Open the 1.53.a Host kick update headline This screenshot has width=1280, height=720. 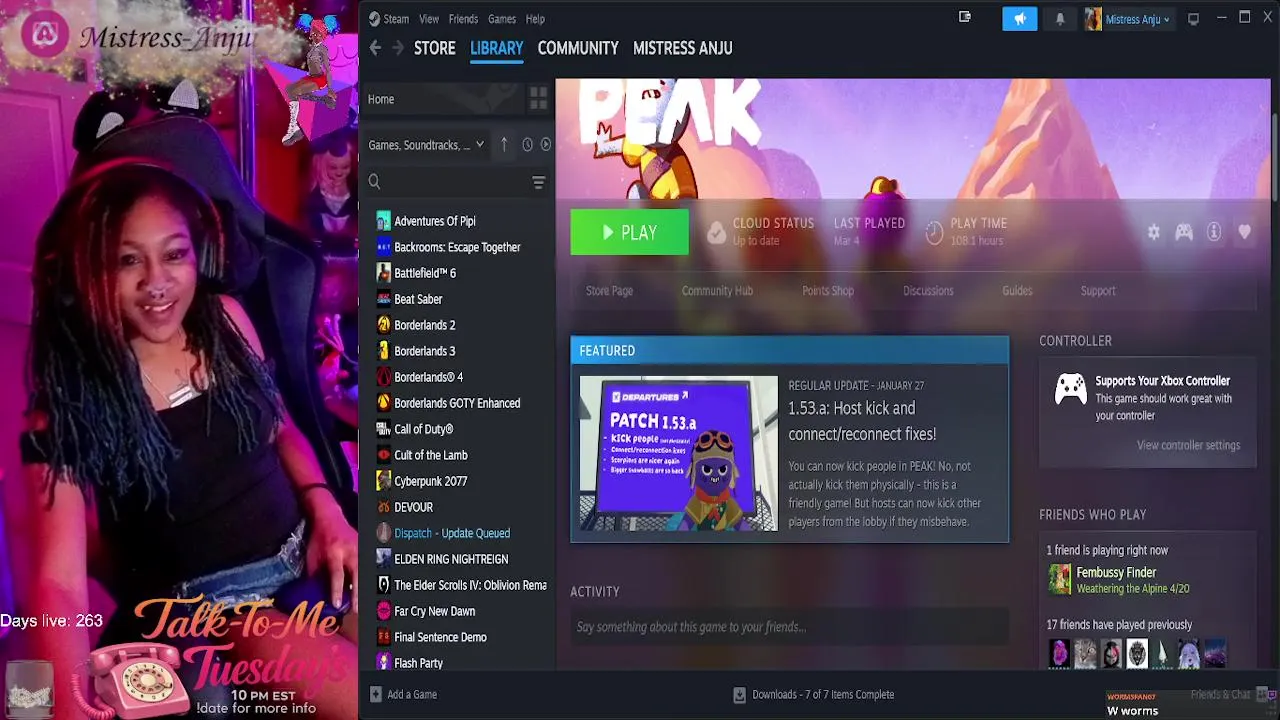click(862, 421)
